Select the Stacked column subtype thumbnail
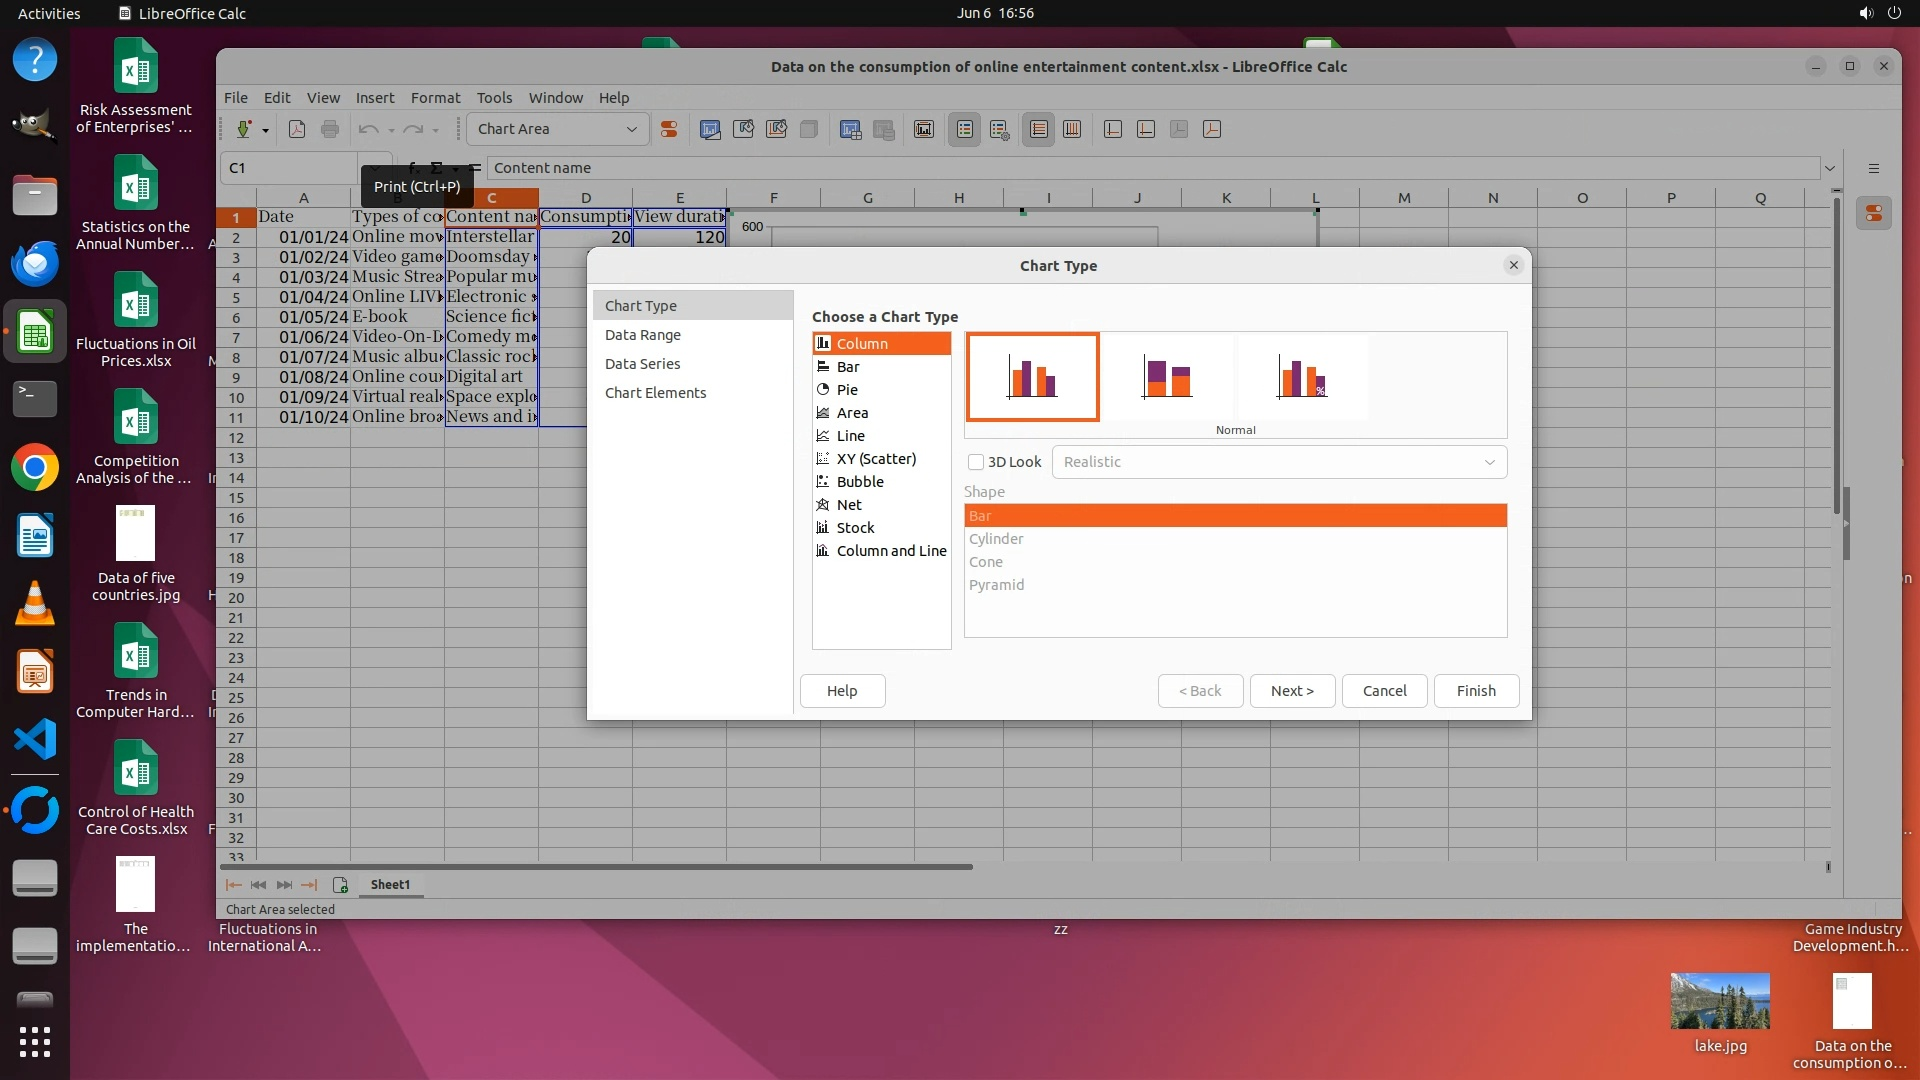This screenshot has width=1920, height=1080. click(x=1167, y=378)
